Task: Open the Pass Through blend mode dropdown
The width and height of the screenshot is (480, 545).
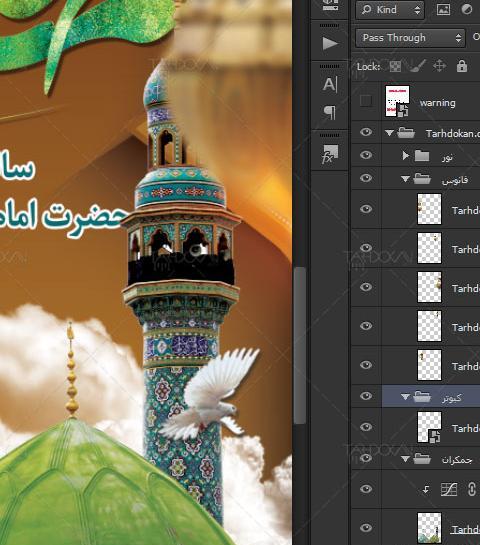Action: coord(410,38)
